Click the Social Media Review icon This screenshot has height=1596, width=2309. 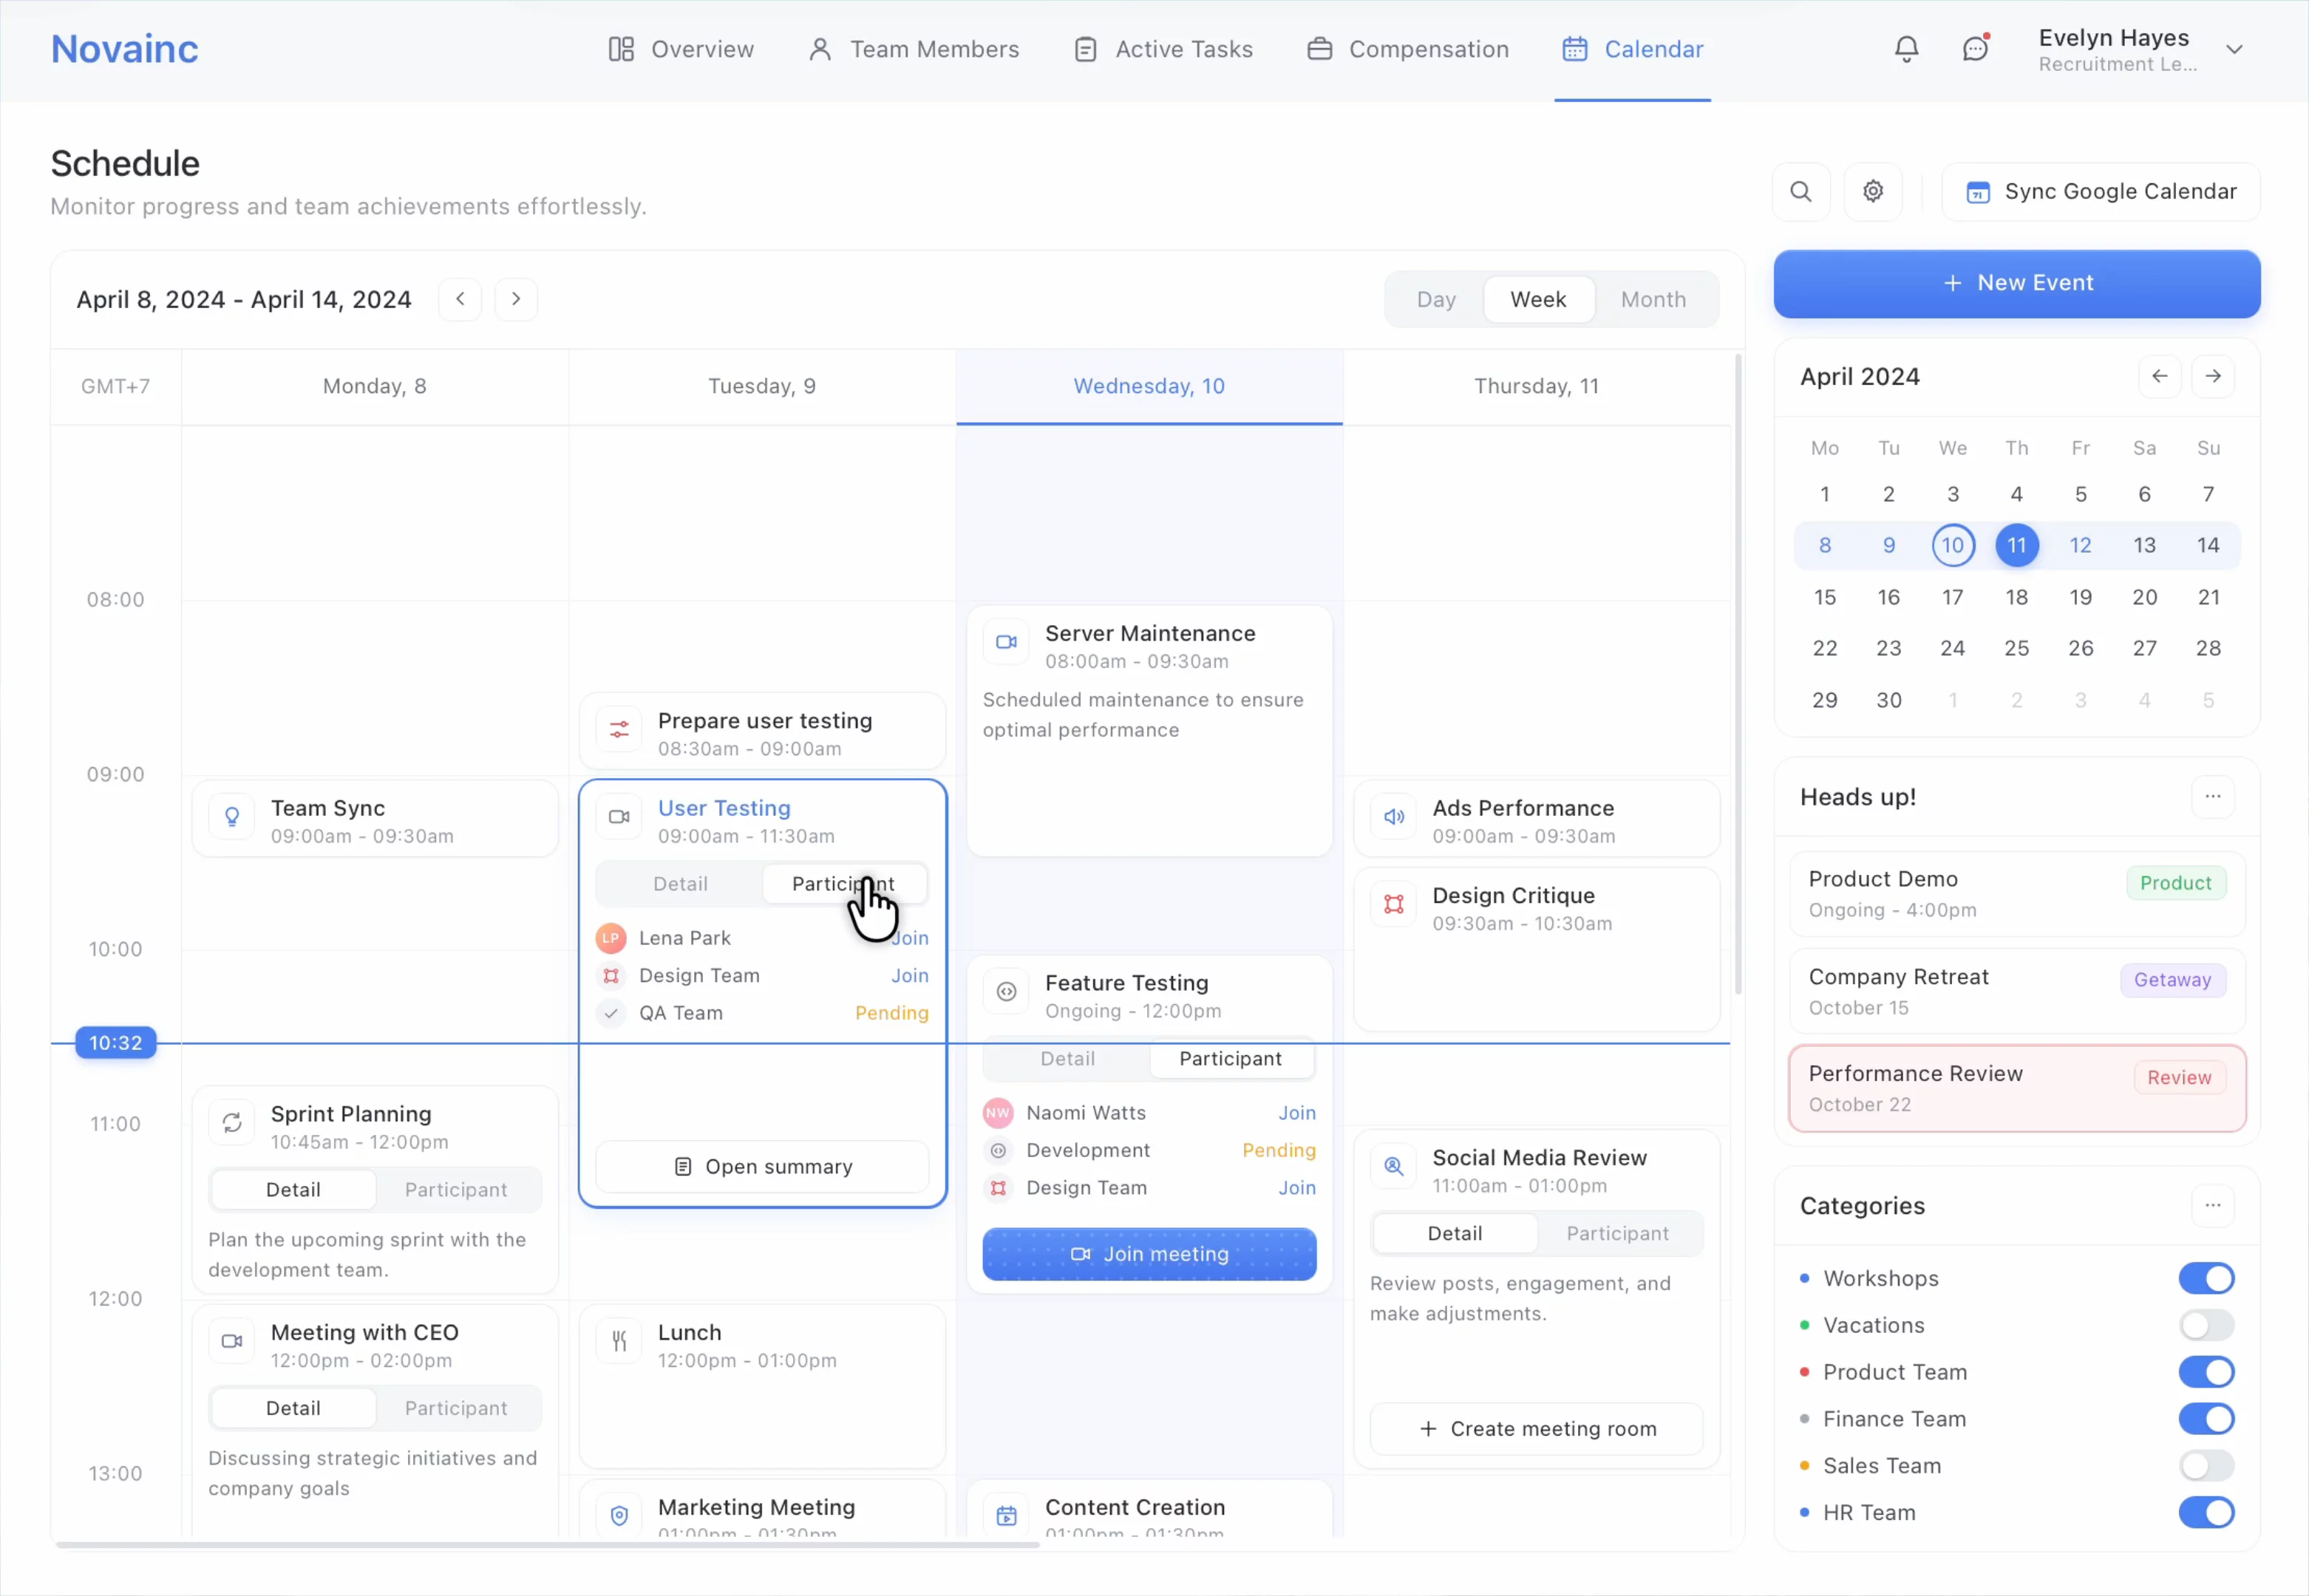pyautogui.click(x=1393, y=1166)
